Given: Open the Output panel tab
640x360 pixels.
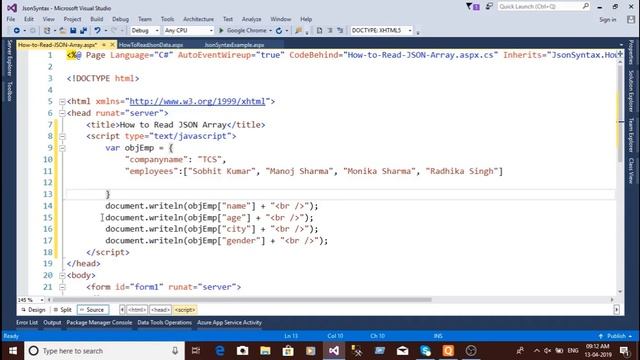Looking at the screenshot, I should [52, 322].
